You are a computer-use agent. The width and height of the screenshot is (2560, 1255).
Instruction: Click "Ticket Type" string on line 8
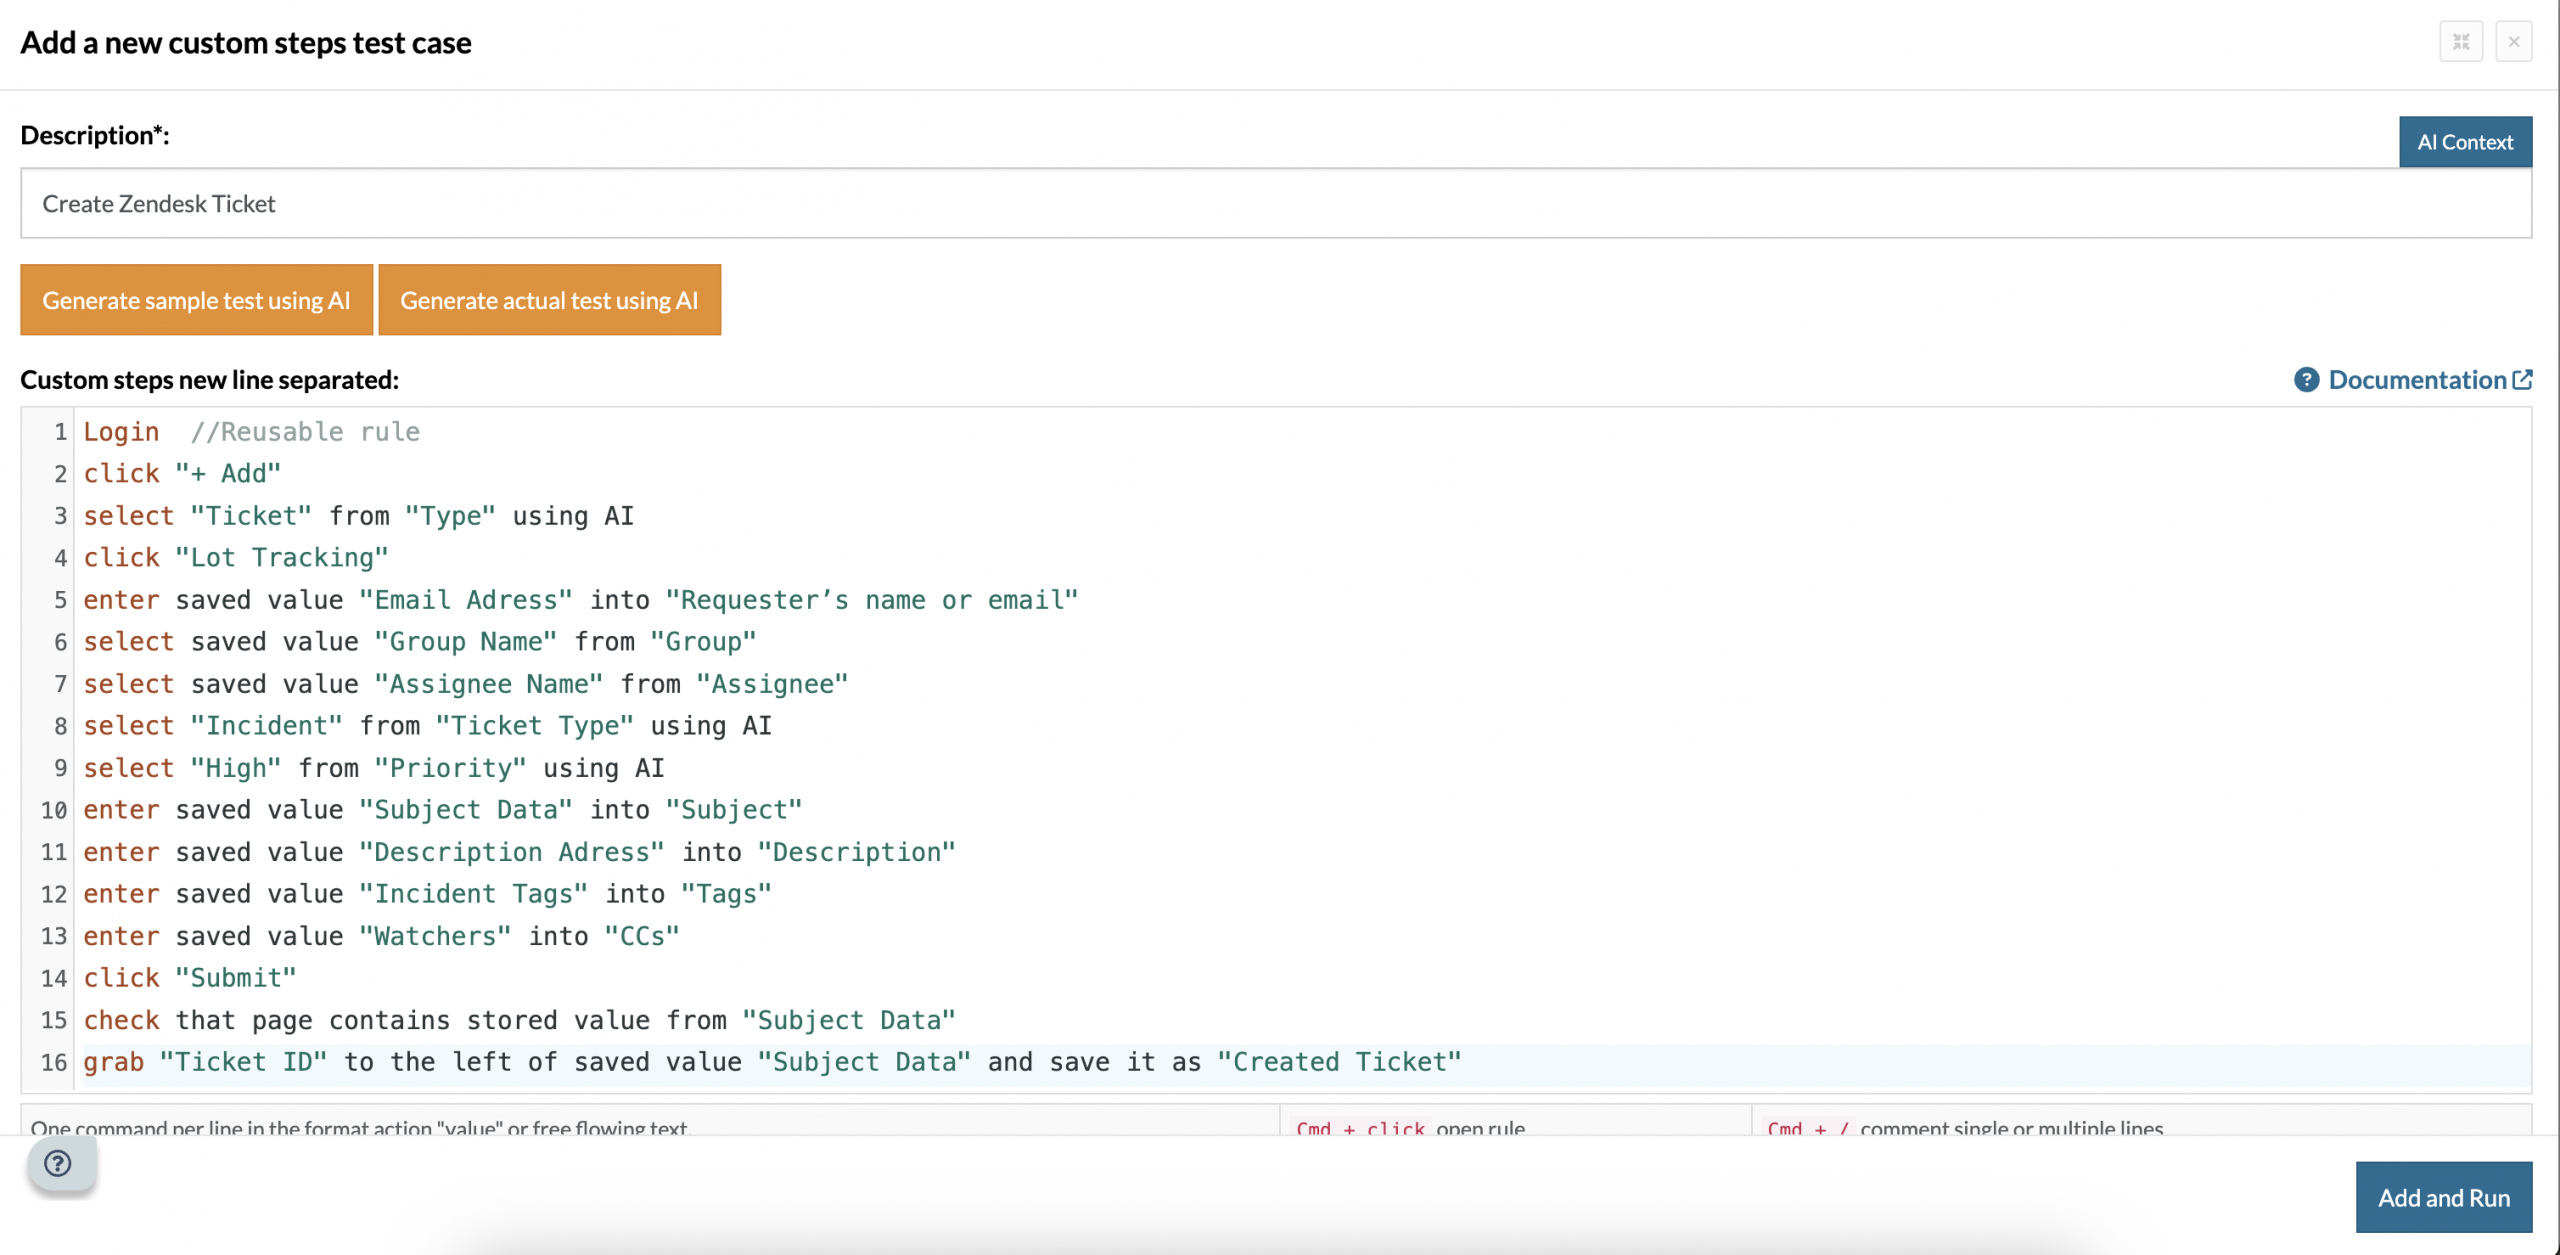tap(535, 726)
